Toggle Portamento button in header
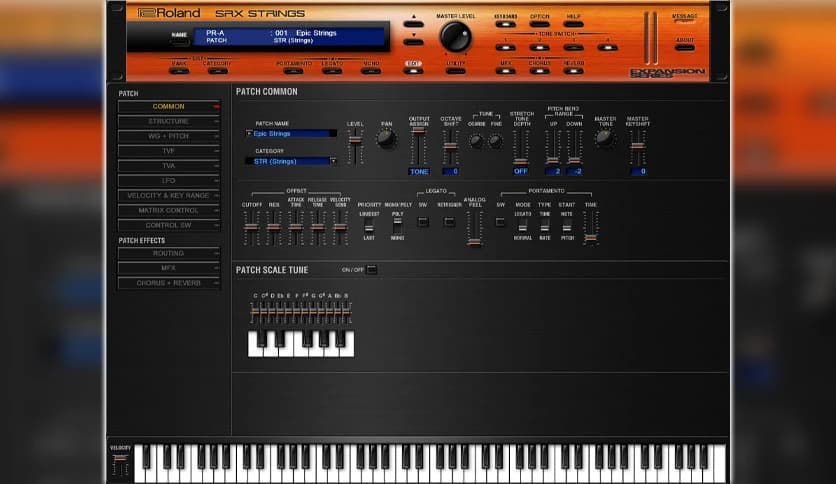The height and width of the screenshot is (484, 836). pos(294,70)
